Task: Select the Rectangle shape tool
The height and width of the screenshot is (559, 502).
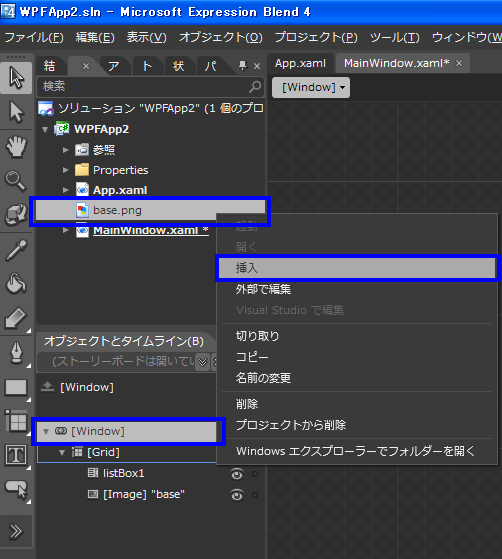Action: [x=16, y=387]
